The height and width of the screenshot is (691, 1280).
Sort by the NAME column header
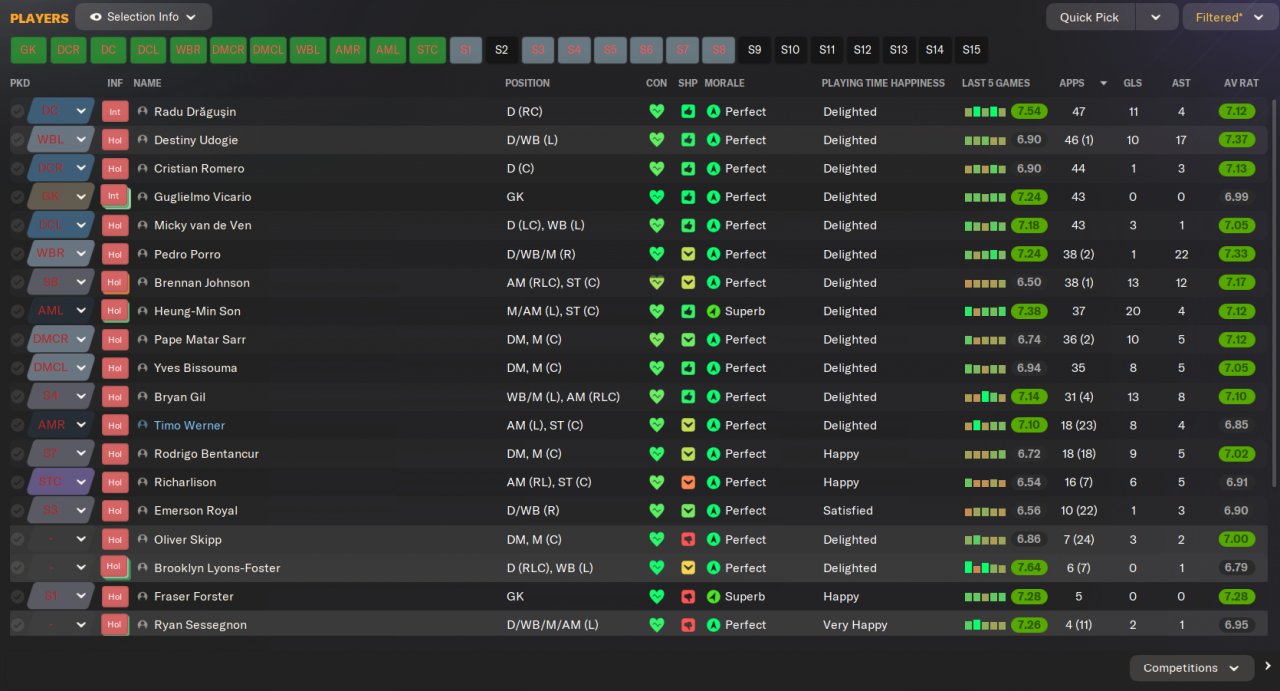click(147, 83)
